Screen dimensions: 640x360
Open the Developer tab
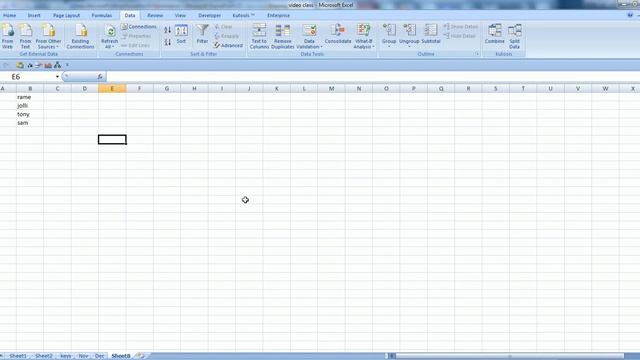(209, 16)
